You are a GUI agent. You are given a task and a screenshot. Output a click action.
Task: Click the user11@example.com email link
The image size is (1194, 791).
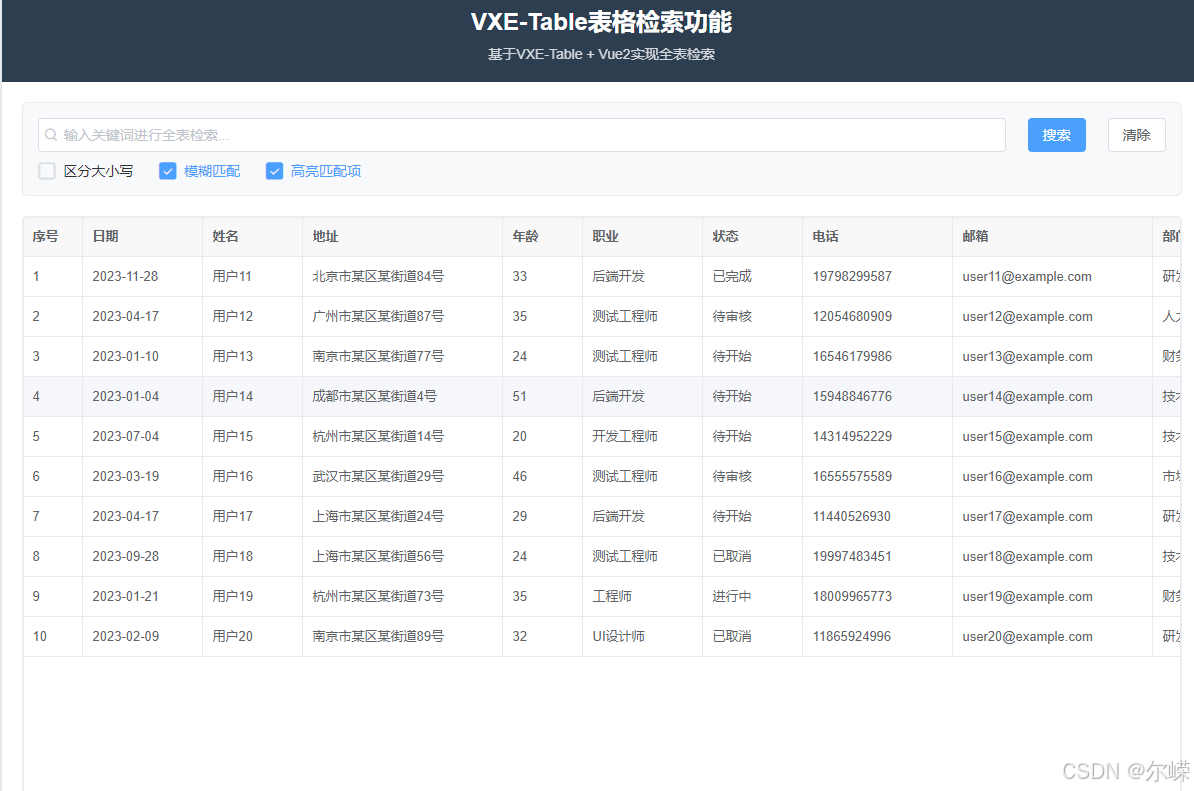[1026, 276]
